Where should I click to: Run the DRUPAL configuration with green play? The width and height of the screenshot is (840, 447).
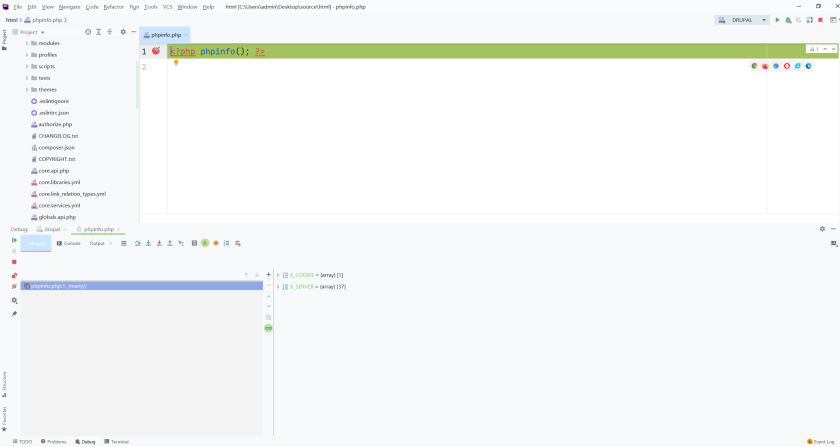coord(777,20)
